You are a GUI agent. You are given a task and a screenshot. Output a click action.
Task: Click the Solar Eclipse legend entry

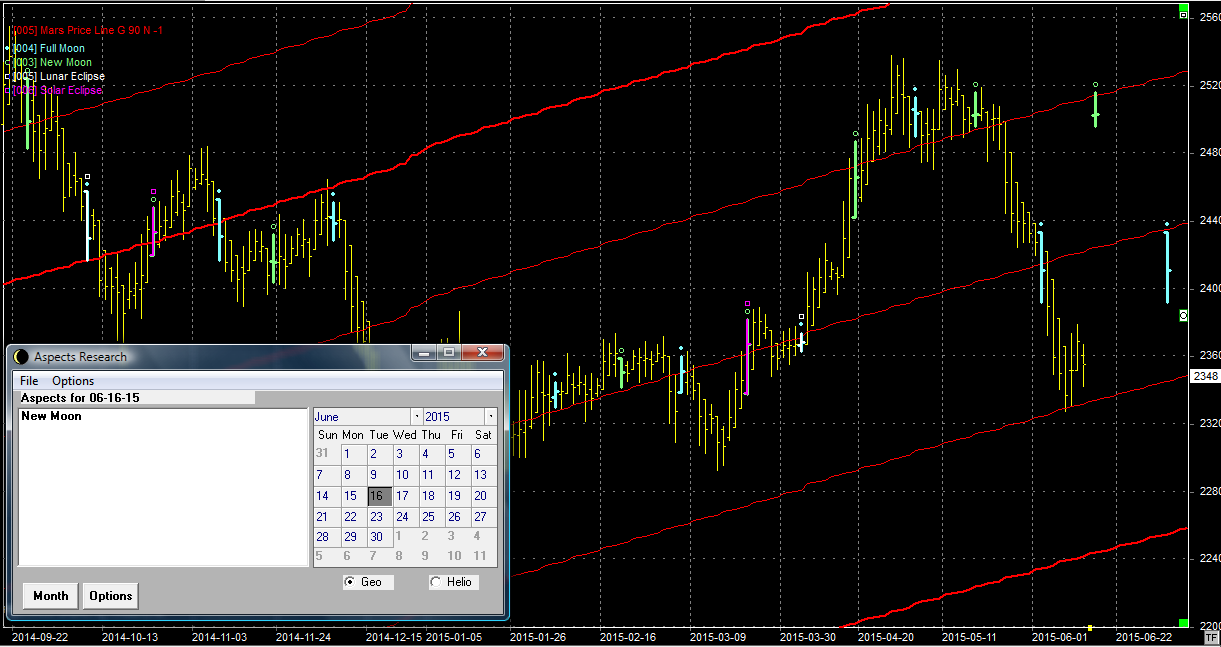(x=58, y=90)
